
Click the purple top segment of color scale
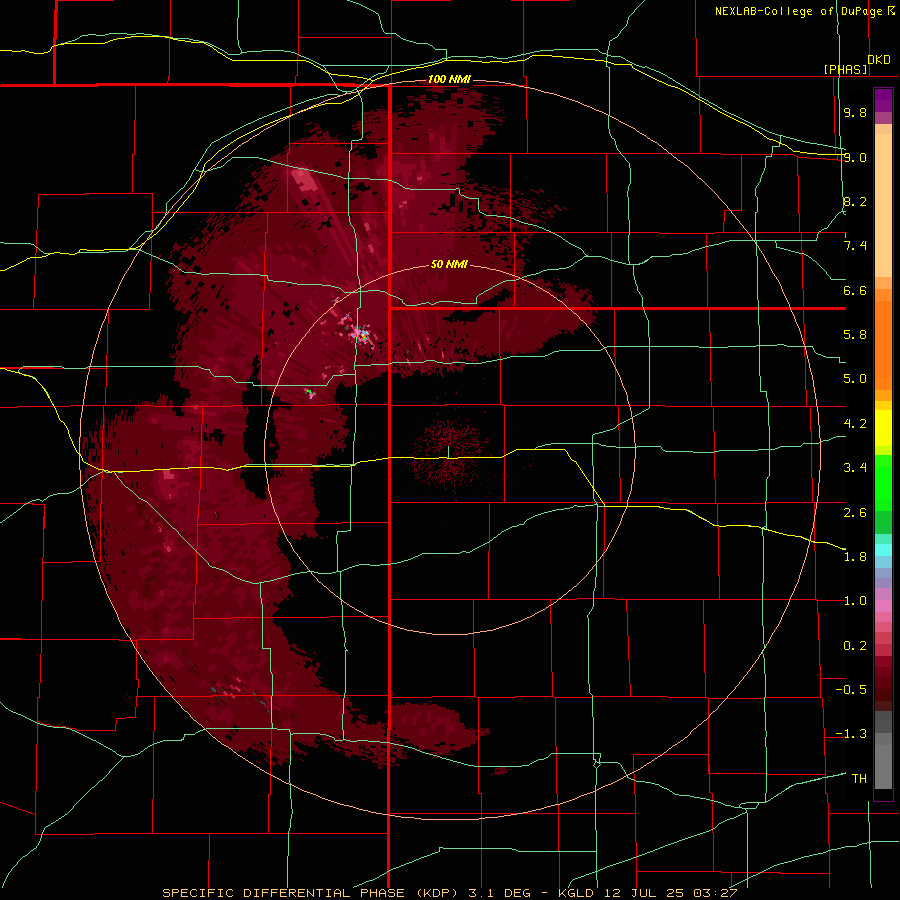point(883,100)
